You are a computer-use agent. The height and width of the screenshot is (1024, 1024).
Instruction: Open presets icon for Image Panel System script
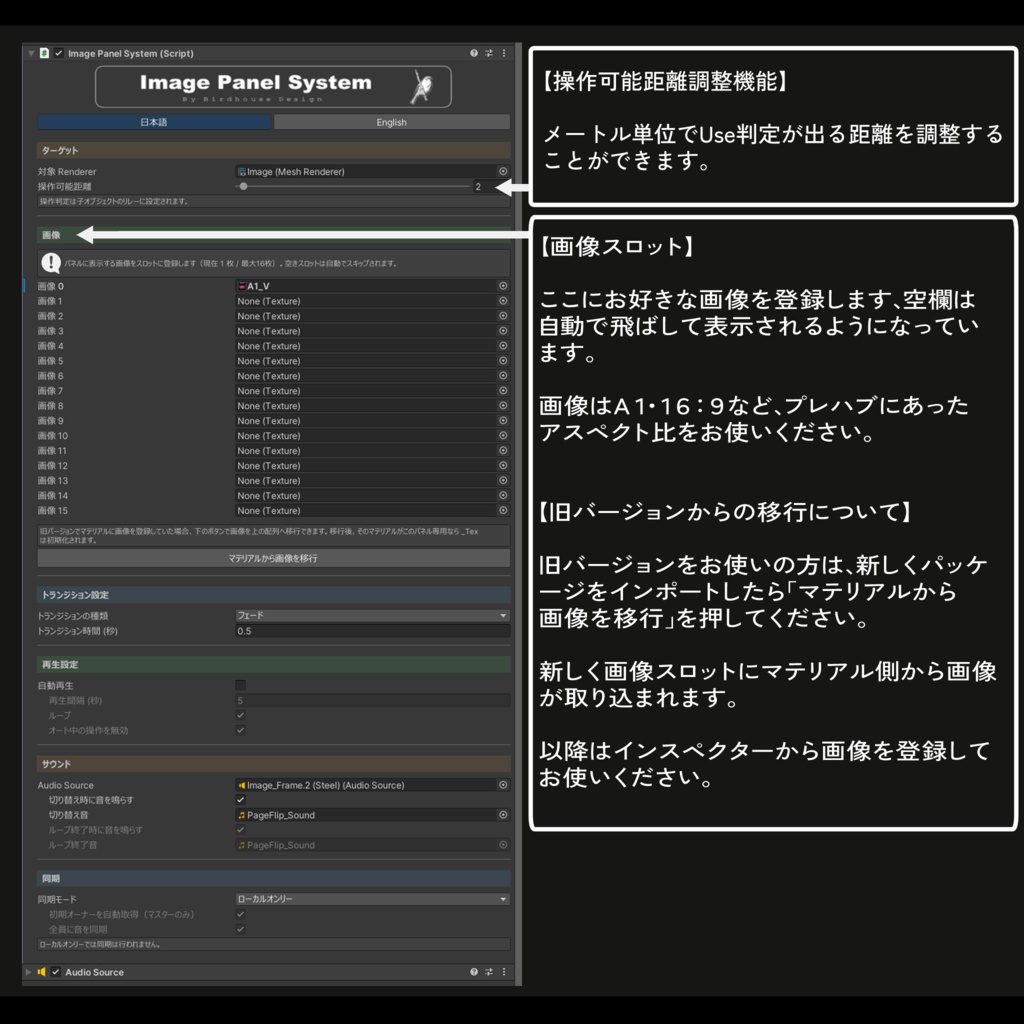coord(488,53)
